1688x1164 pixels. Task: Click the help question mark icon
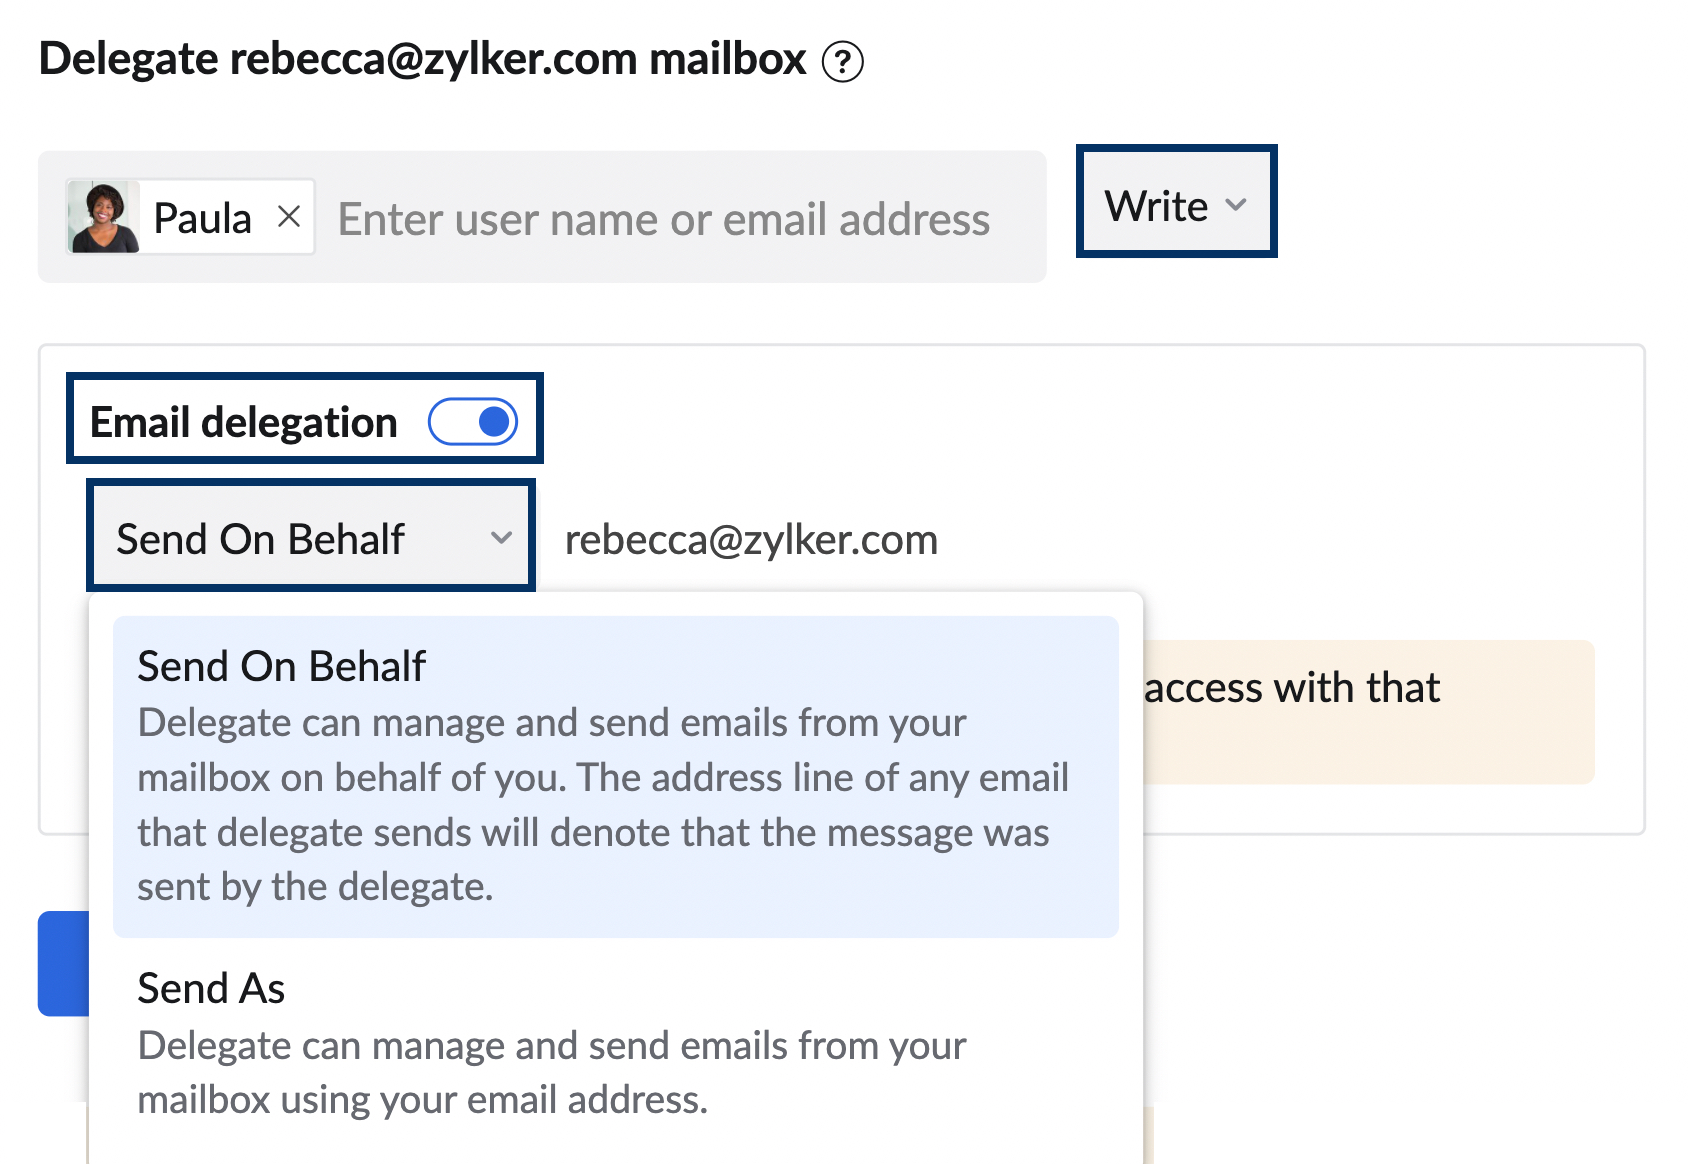[x=842, y=61]
